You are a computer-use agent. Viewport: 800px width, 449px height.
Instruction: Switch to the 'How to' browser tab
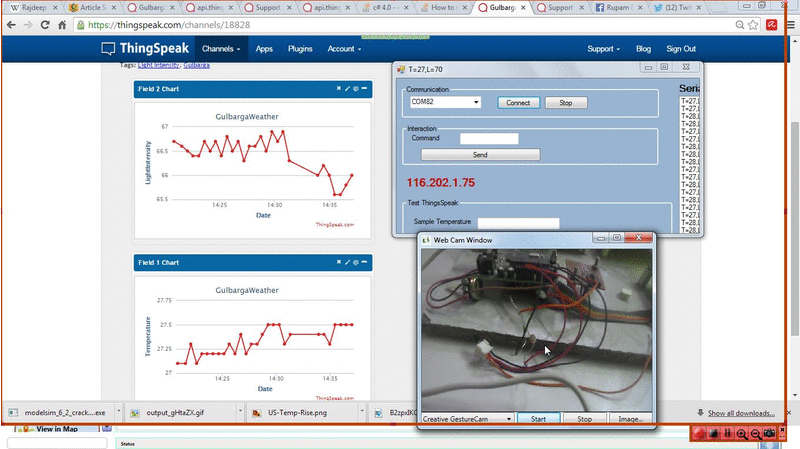click(x=445, y=8)
